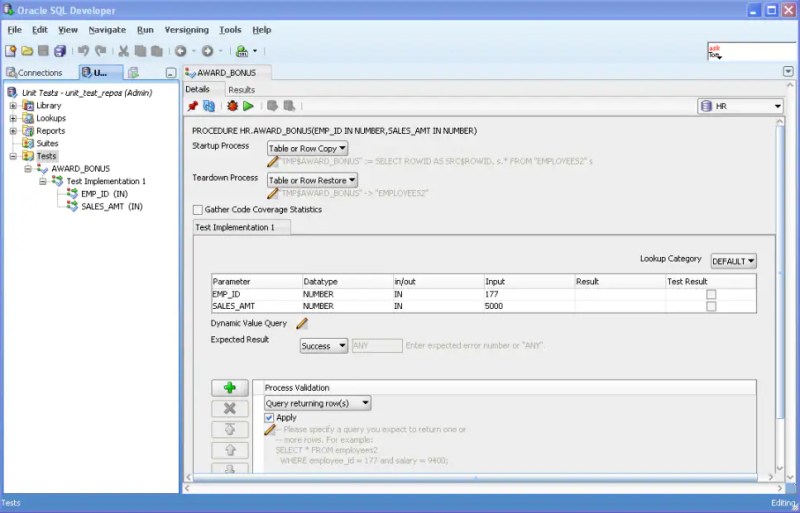Open the SQL Worksheet icon's dropdown arrow
This screenshot has height=513, width=800.
click(x=255, y=51)
